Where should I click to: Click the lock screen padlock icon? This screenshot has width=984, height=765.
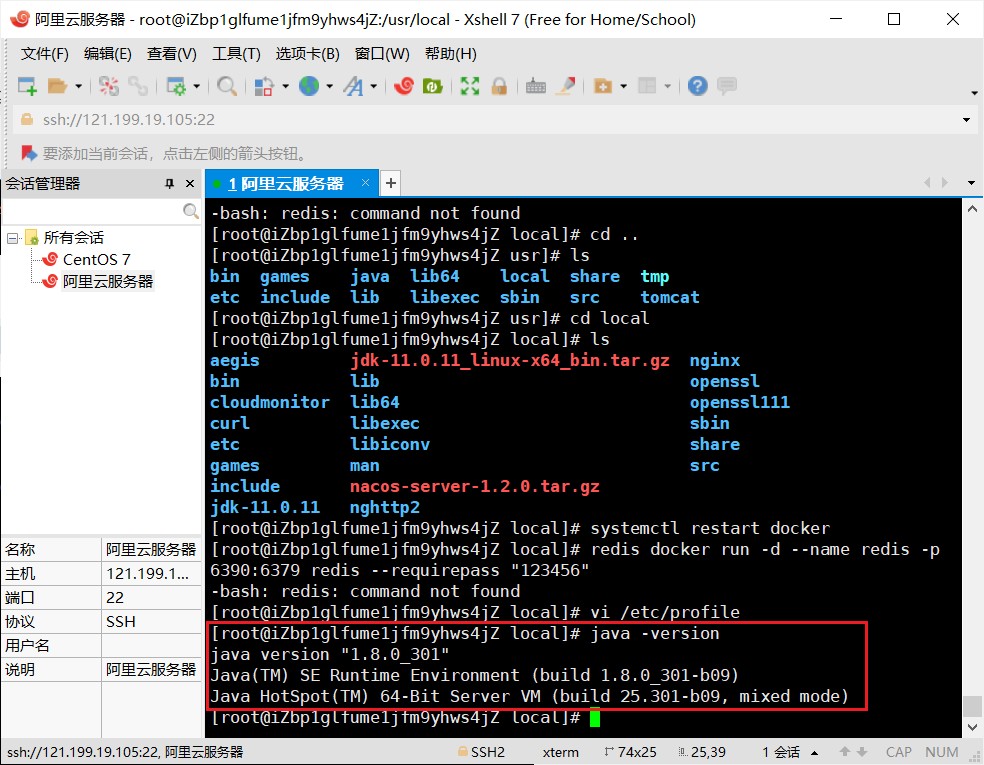(499, 85)
